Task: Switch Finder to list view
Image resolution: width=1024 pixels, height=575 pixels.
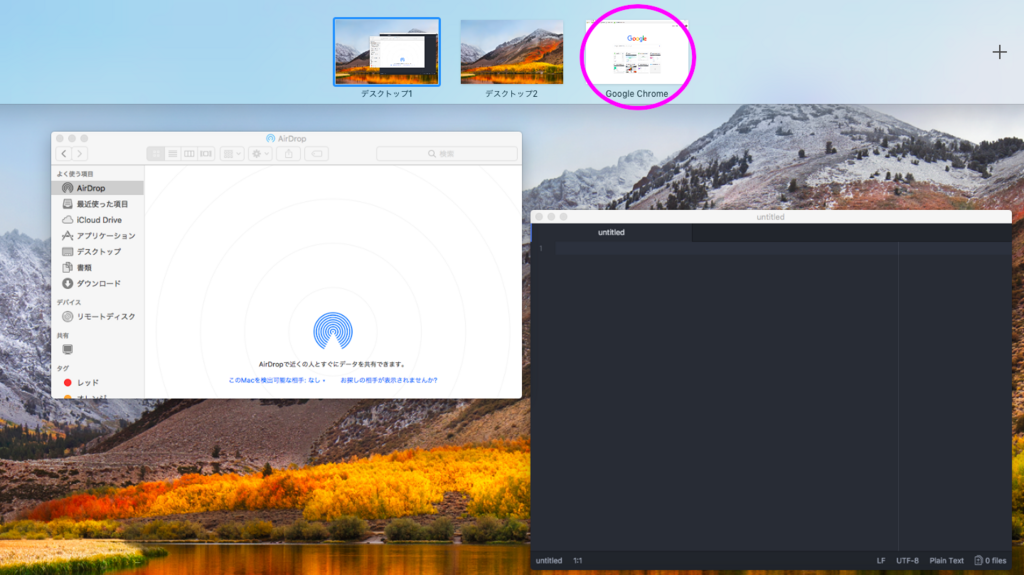Action: (x=172, y=154)
